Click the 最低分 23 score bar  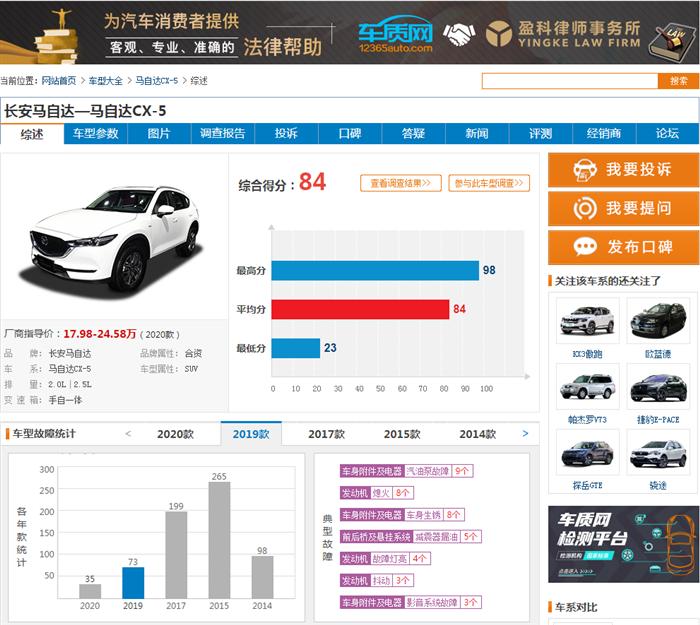296,348
